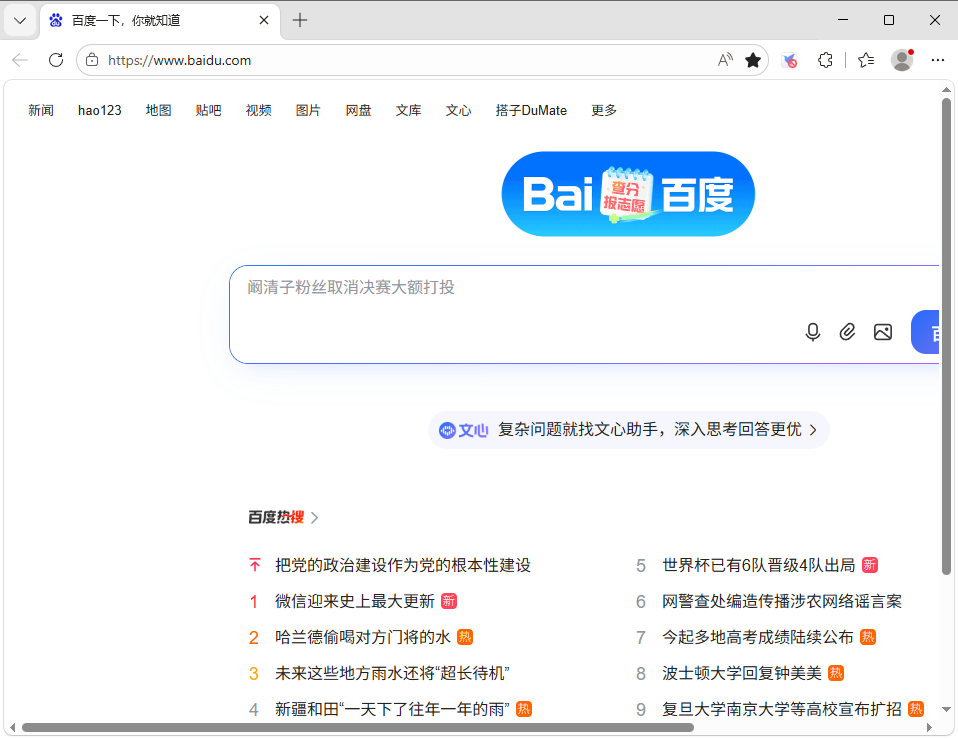Click 复杂问题就找文心助手 banner text
This screenshot has width=958, height=739.
click(649, 430)
